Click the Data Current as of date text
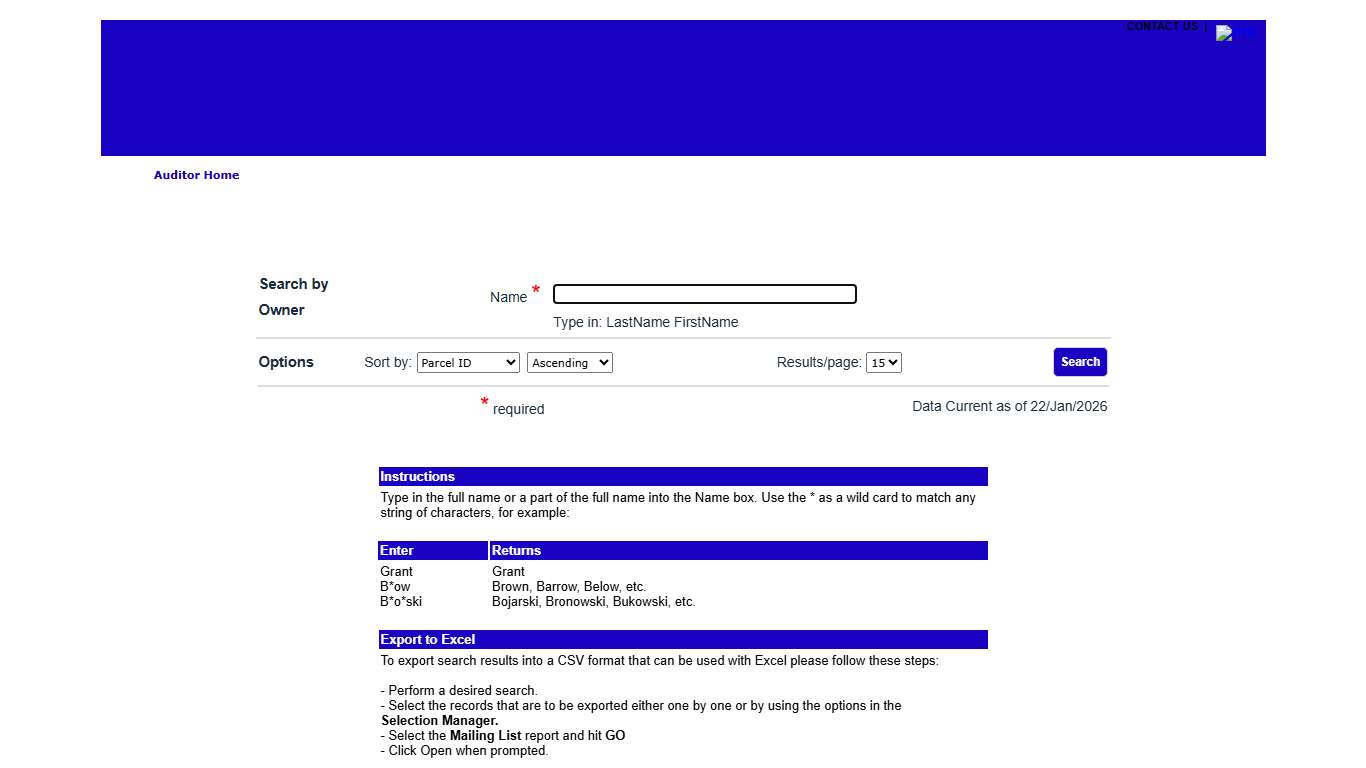1366x768 pixels. [1009, 407]
